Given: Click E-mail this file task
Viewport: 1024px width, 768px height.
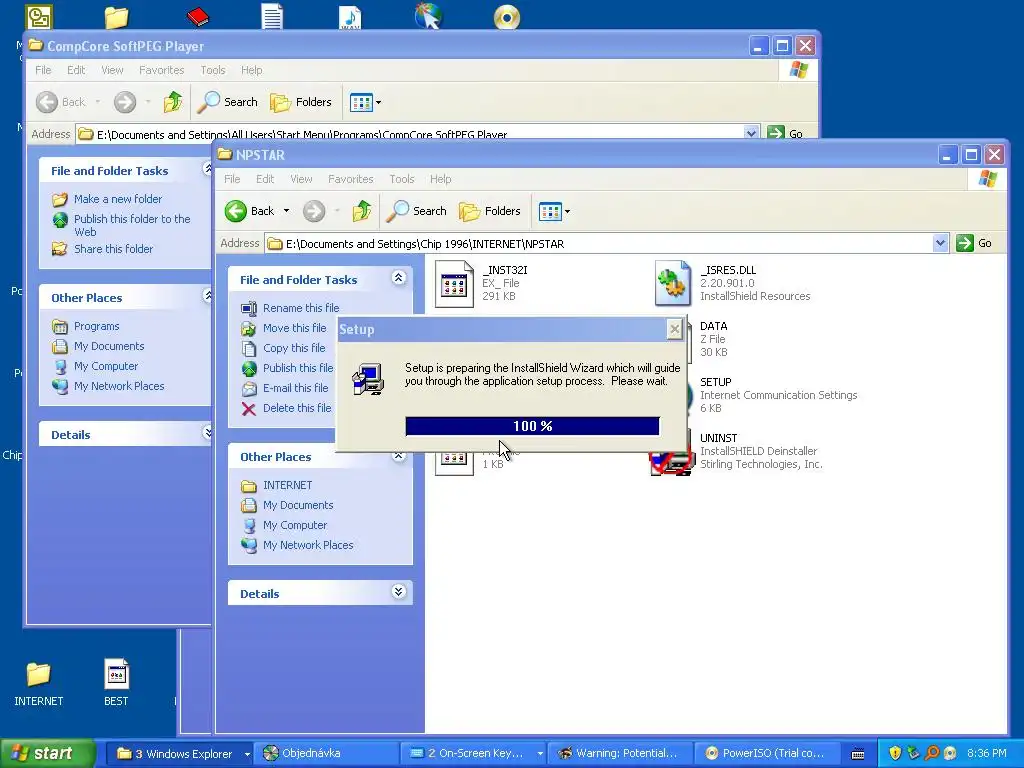Looking at the screenshot, I should click(x=295, y=388).
